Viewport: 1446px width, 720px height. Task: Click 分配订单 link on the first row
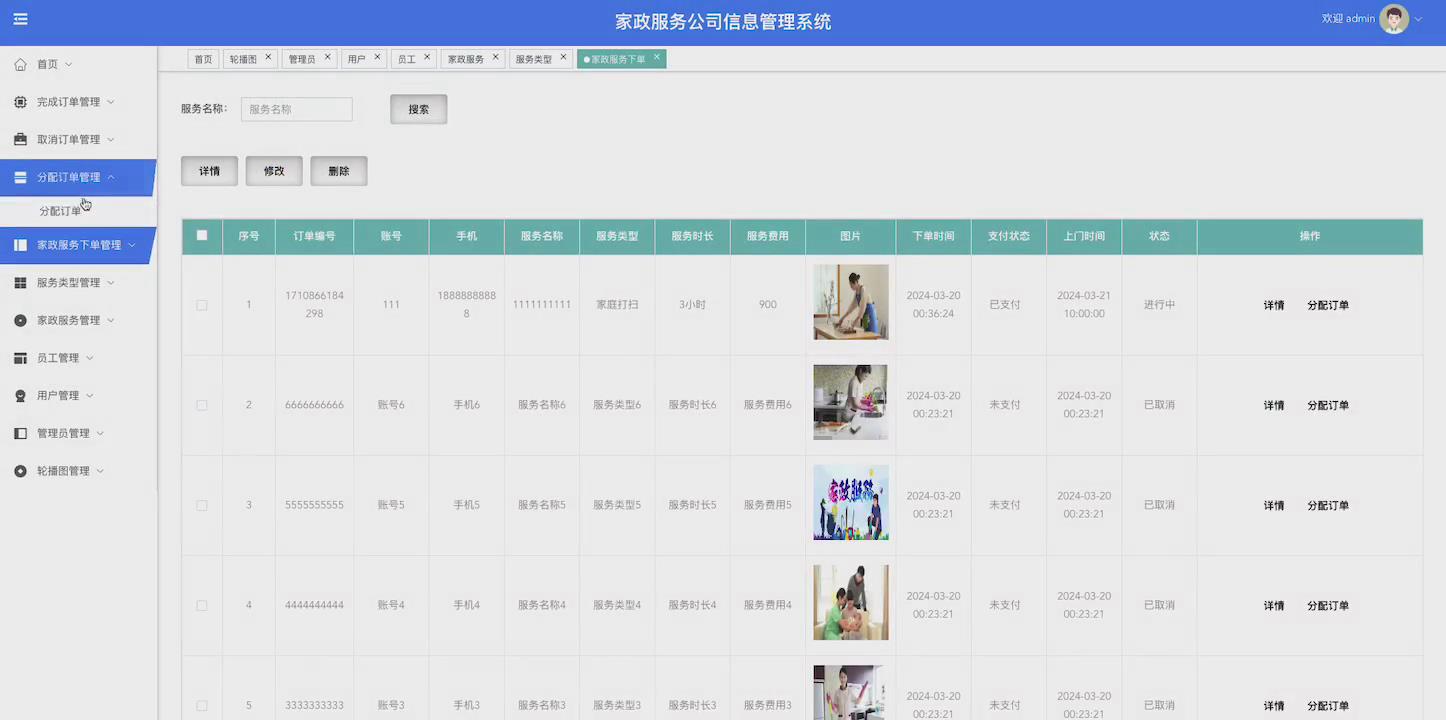pos(1327,304)
